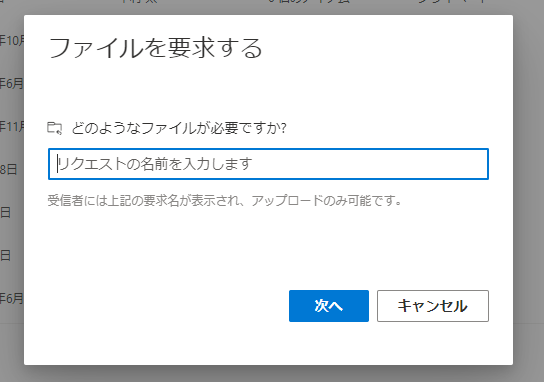Click the text cursor inside the name box
The width and height of the screenshot is (544, 382).
[x=58, y=164]
